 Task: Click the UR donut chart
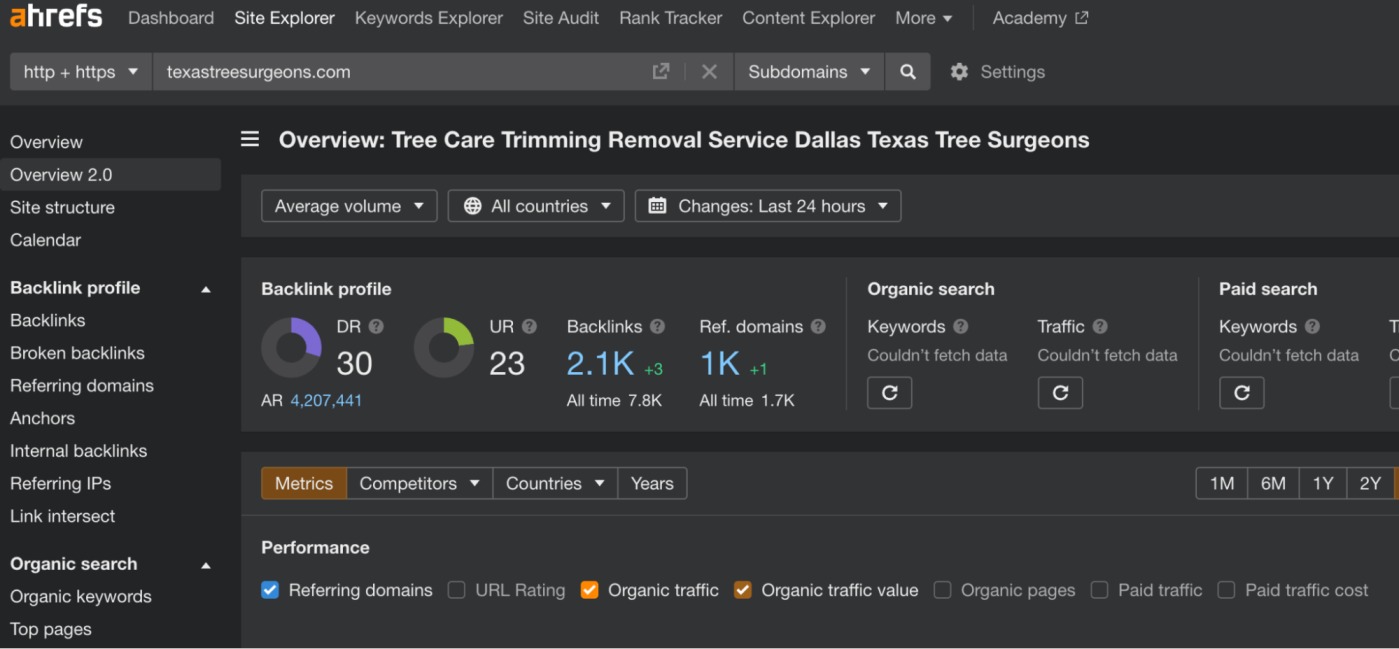click(x=444, y=348)
